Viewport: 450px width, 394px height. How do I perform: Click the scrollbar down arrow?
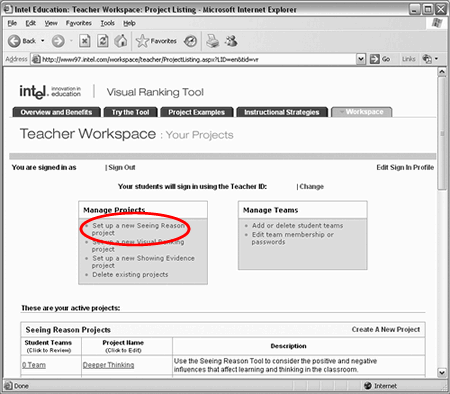click(x=442, y=373)
